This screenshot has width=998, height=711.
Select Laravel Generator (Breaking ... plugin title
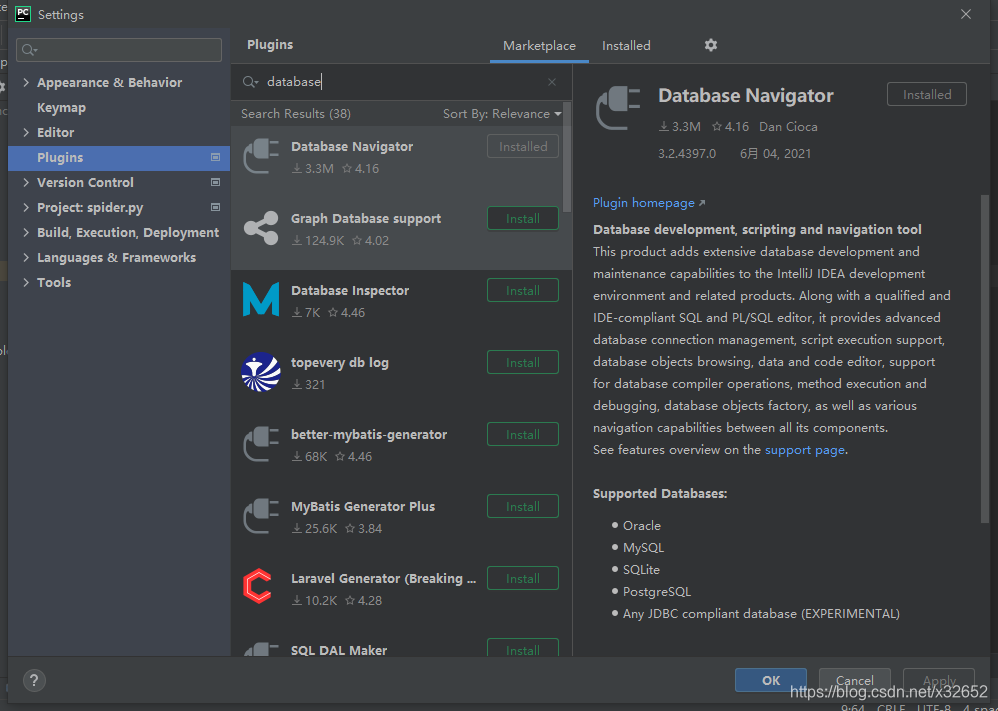(383, 578)
